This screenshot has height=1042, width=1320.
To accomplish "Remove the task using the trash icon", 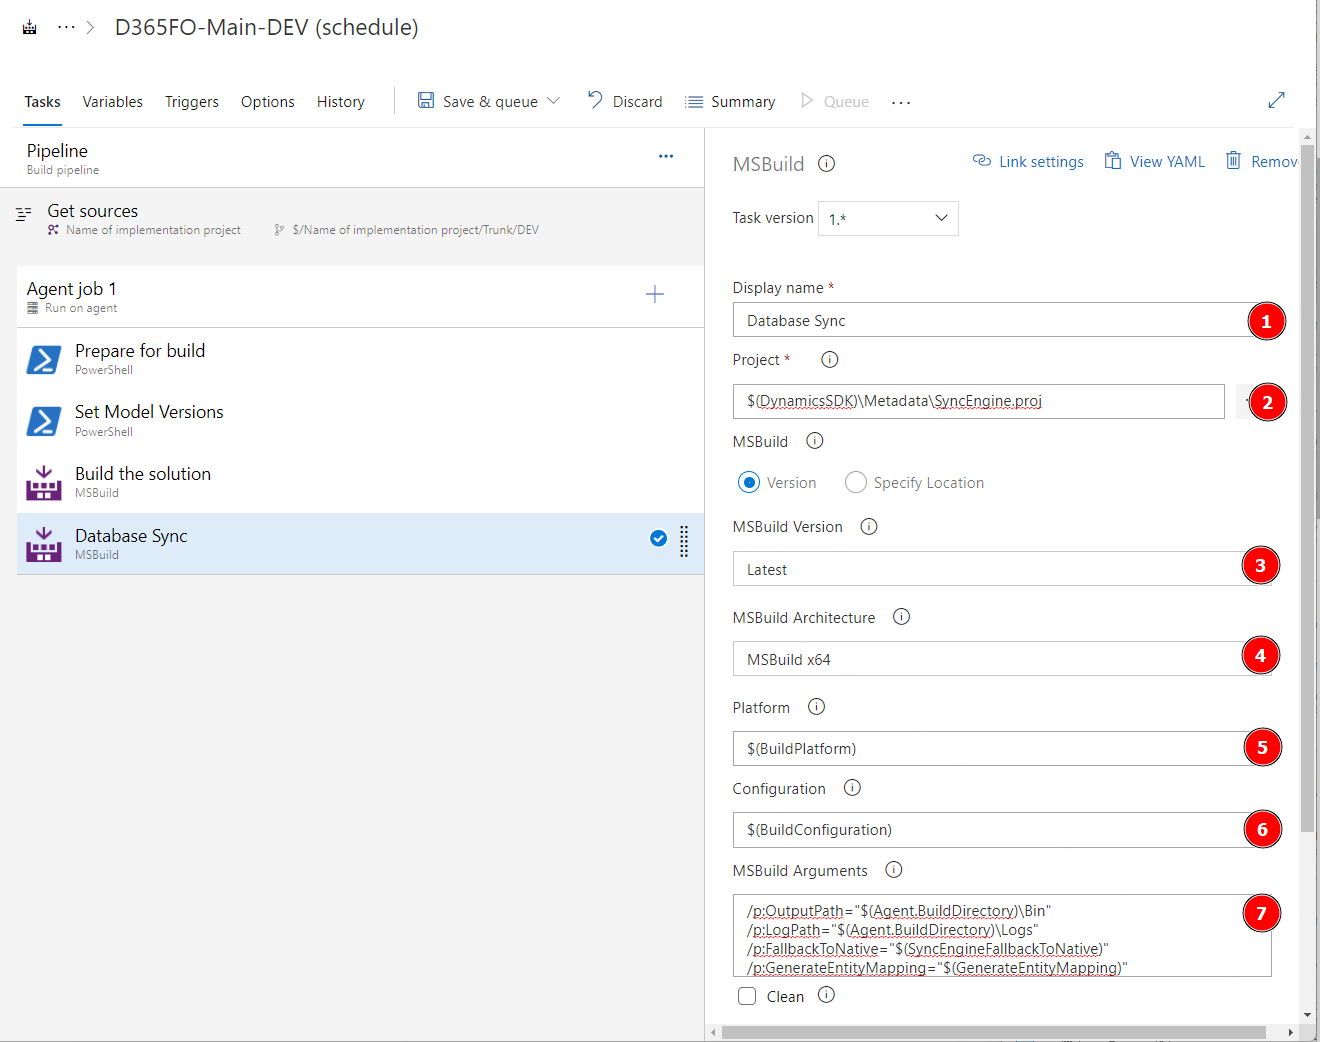I will tap(1233, 161).
